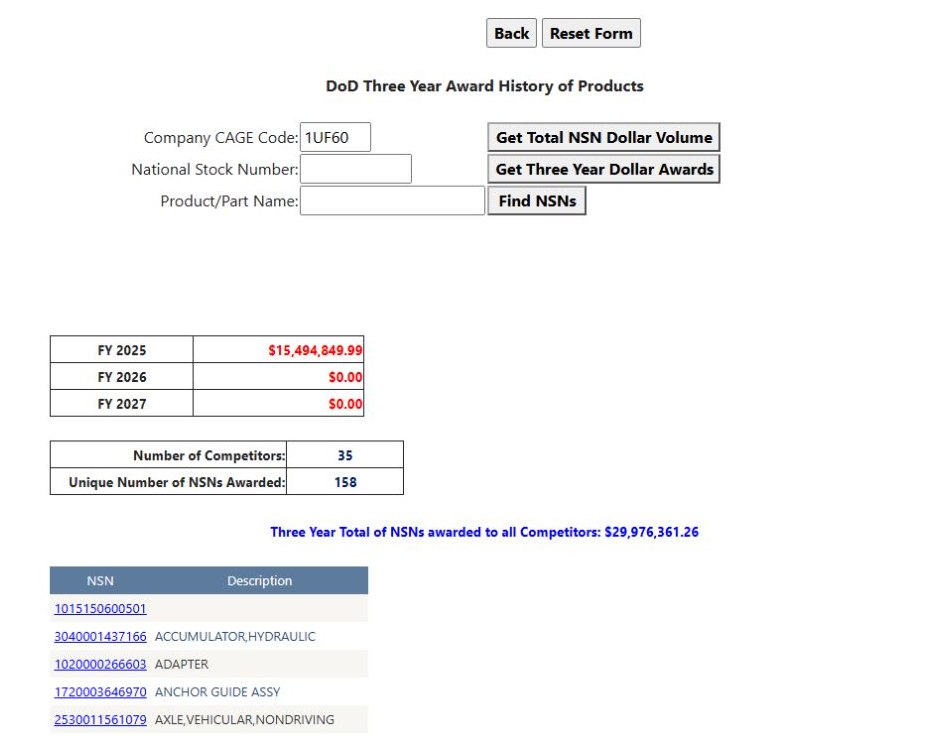Click the Find NSNs button

click(x=537, y=201)
